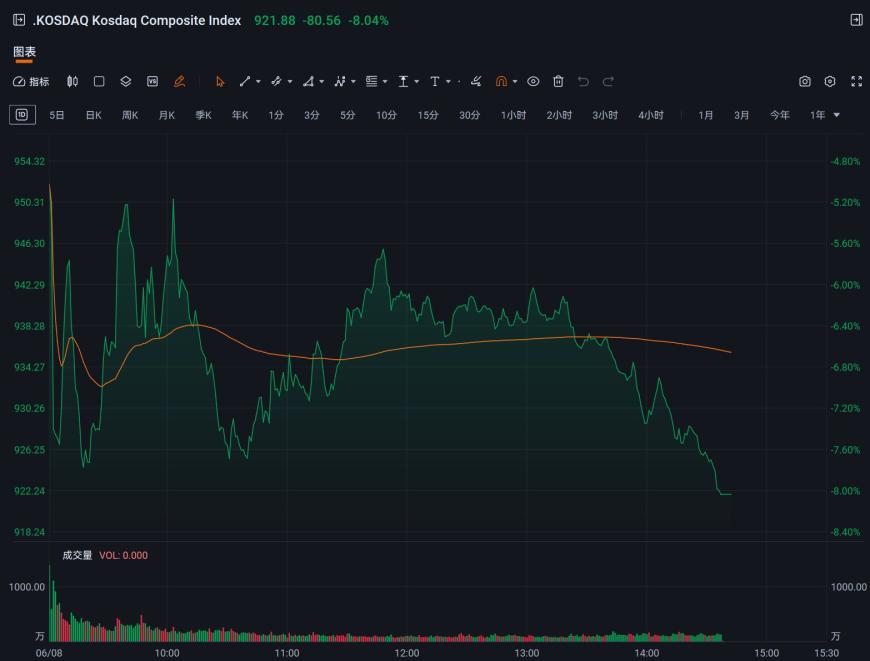
Task: Expand the wave pattern tool dropdown
Action: tap(353, 82)
